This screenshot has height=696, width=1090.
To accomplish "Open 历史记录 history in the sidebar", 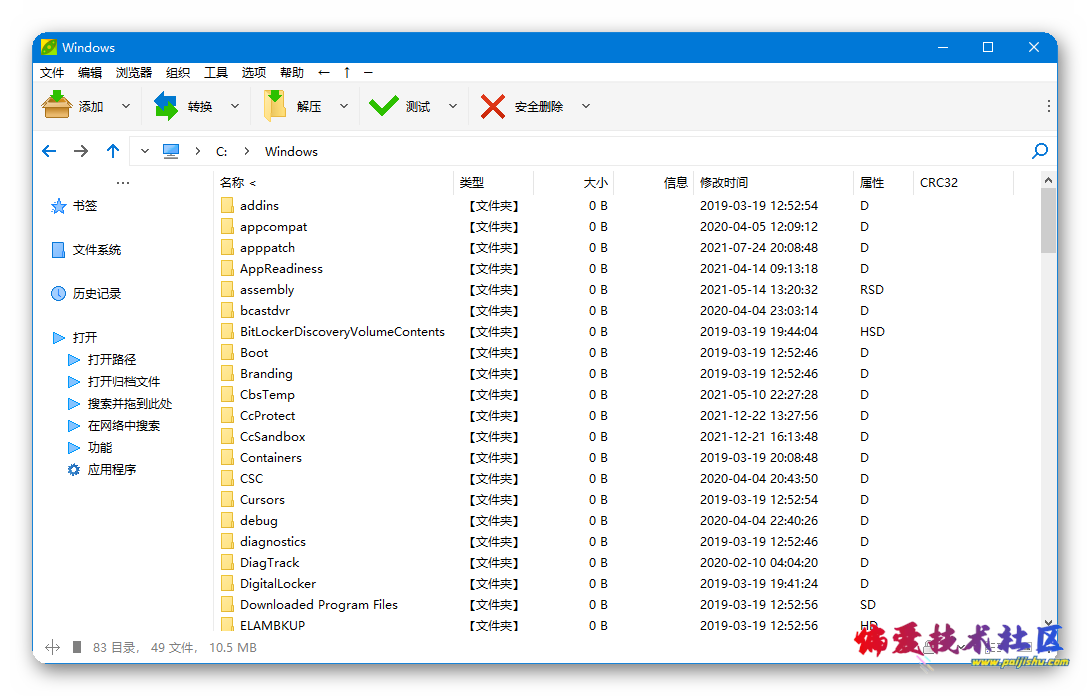I will click(x=87, y=293).
